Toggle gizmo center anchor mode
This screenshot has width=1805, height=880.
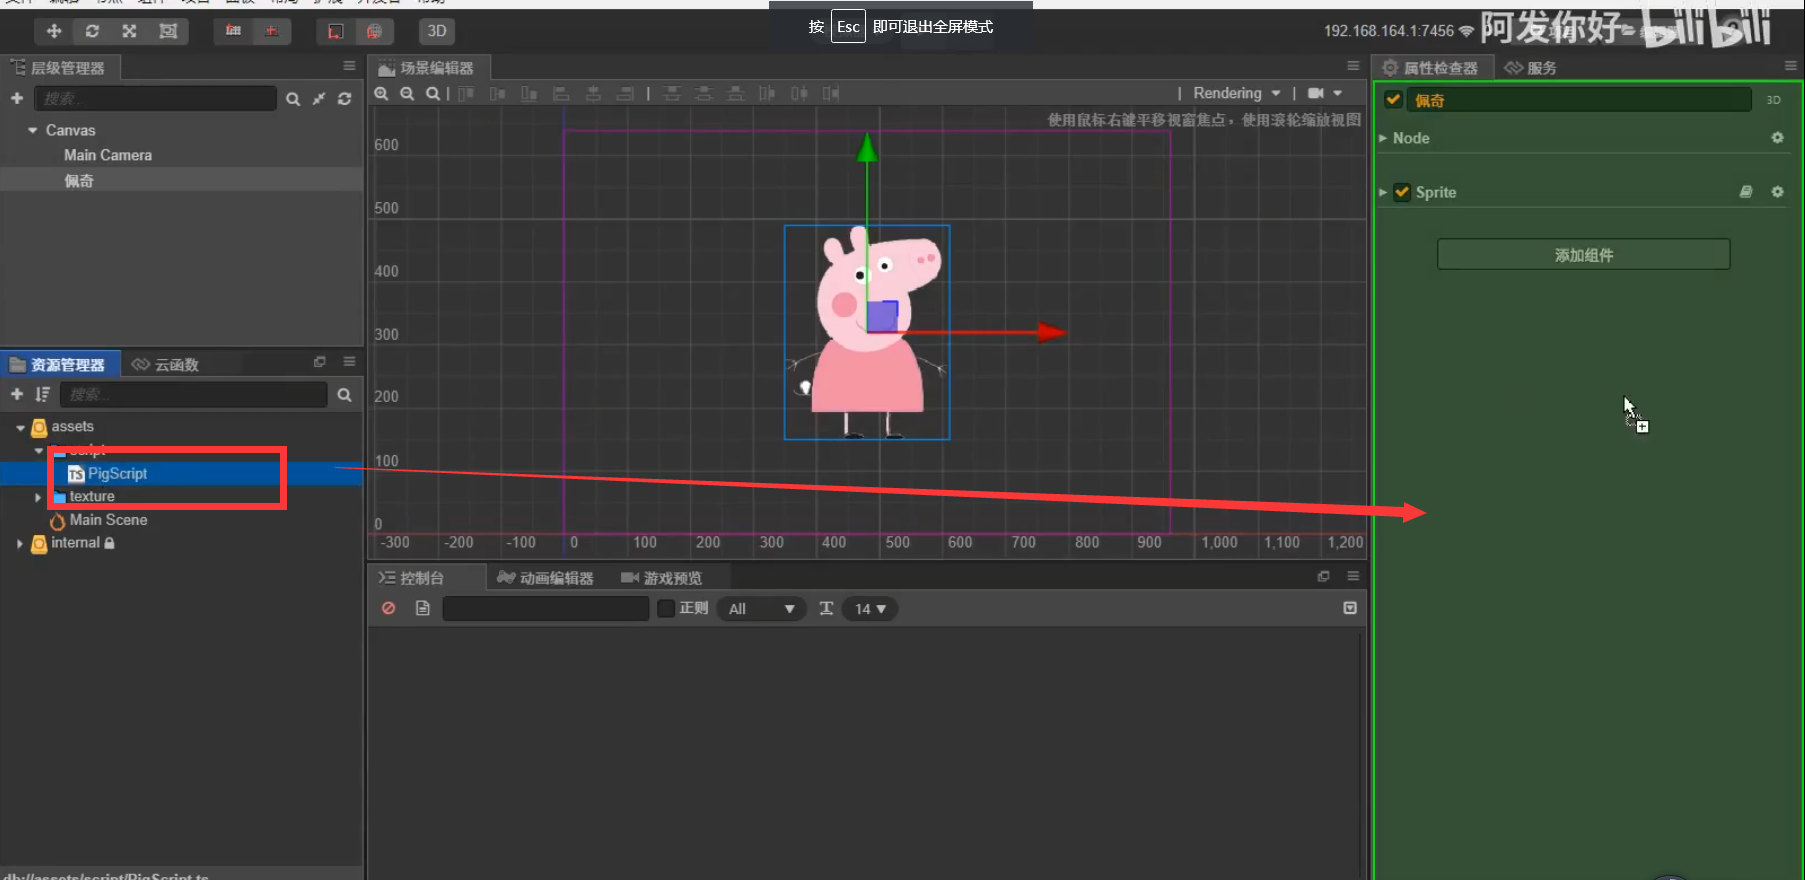(271, 31)
